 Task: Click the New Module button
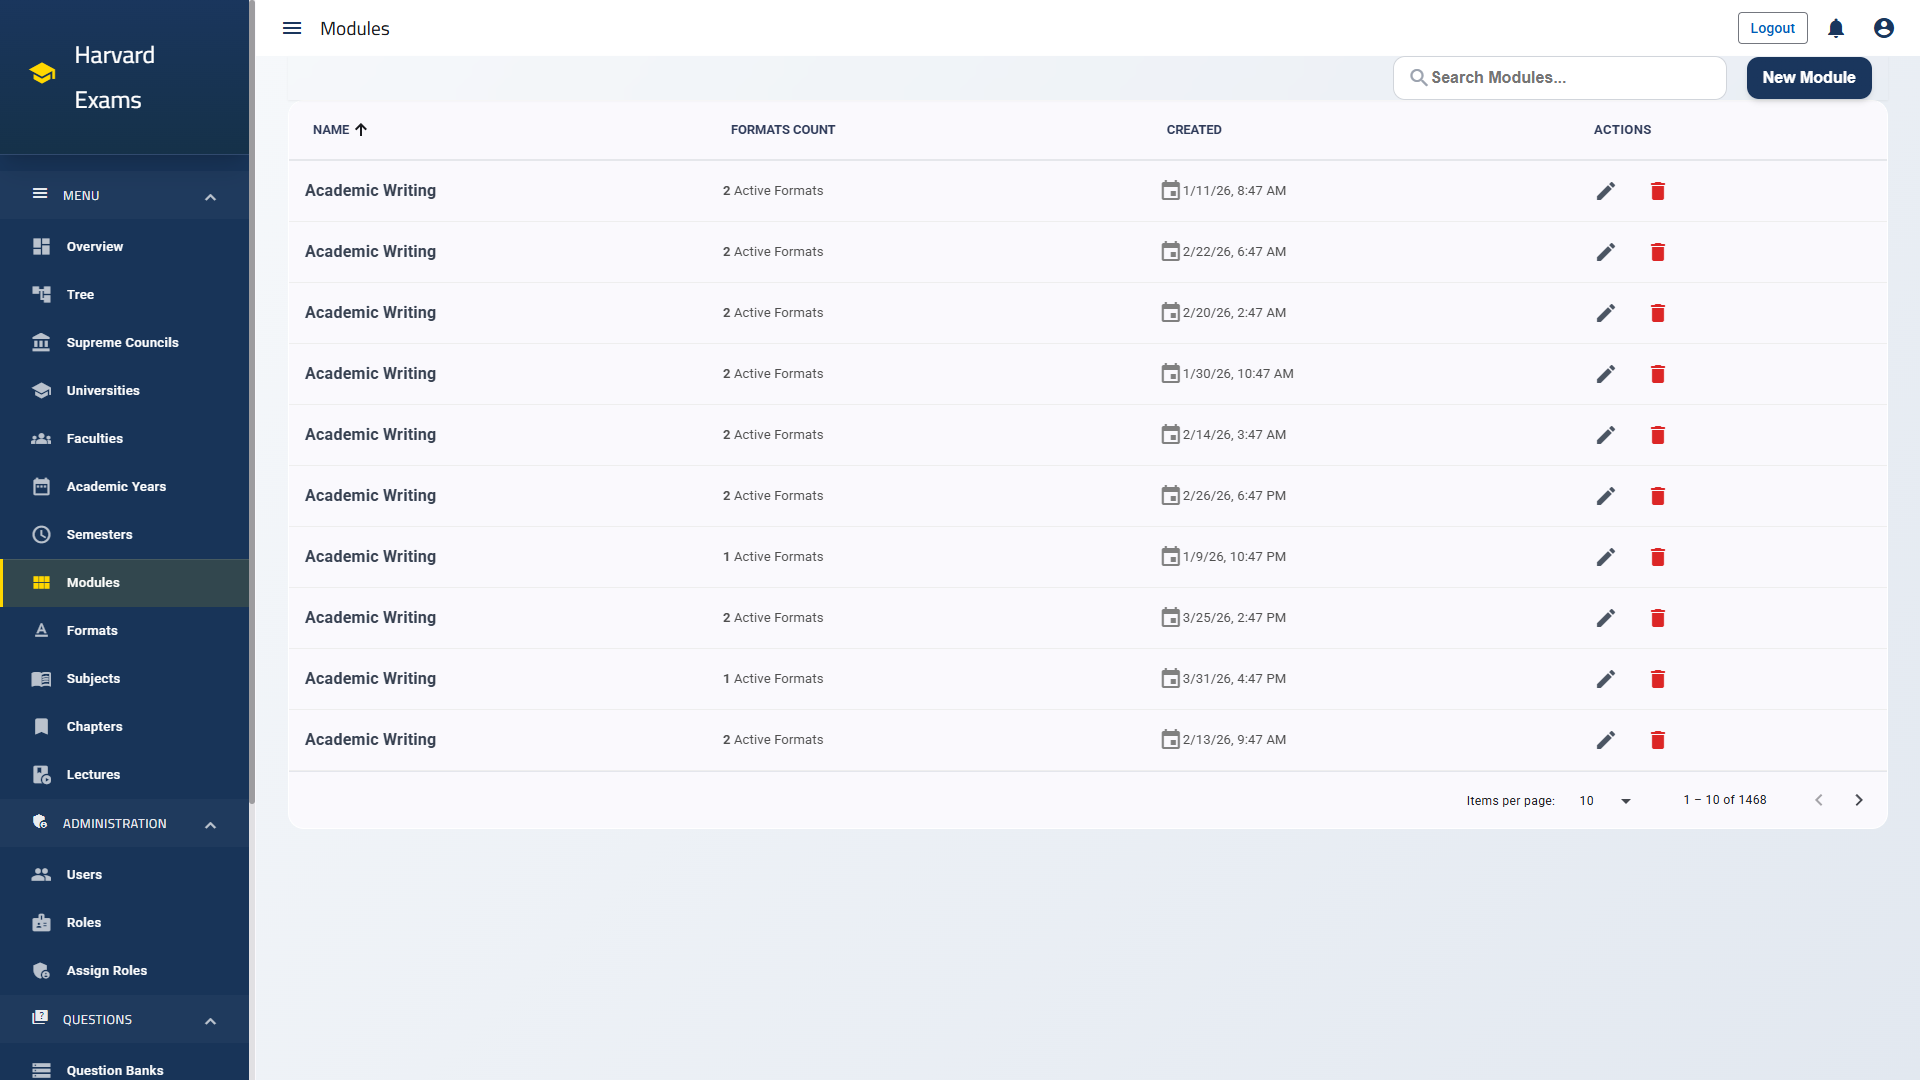tap(1808, 77)
